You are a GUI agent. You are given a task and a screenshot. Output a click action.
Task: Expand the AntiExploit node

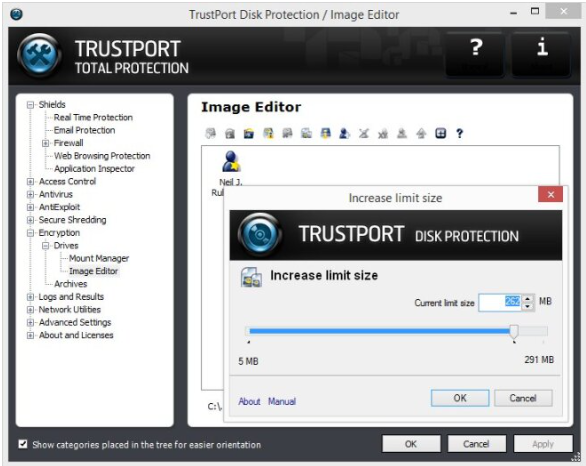[x=30, y=207]
